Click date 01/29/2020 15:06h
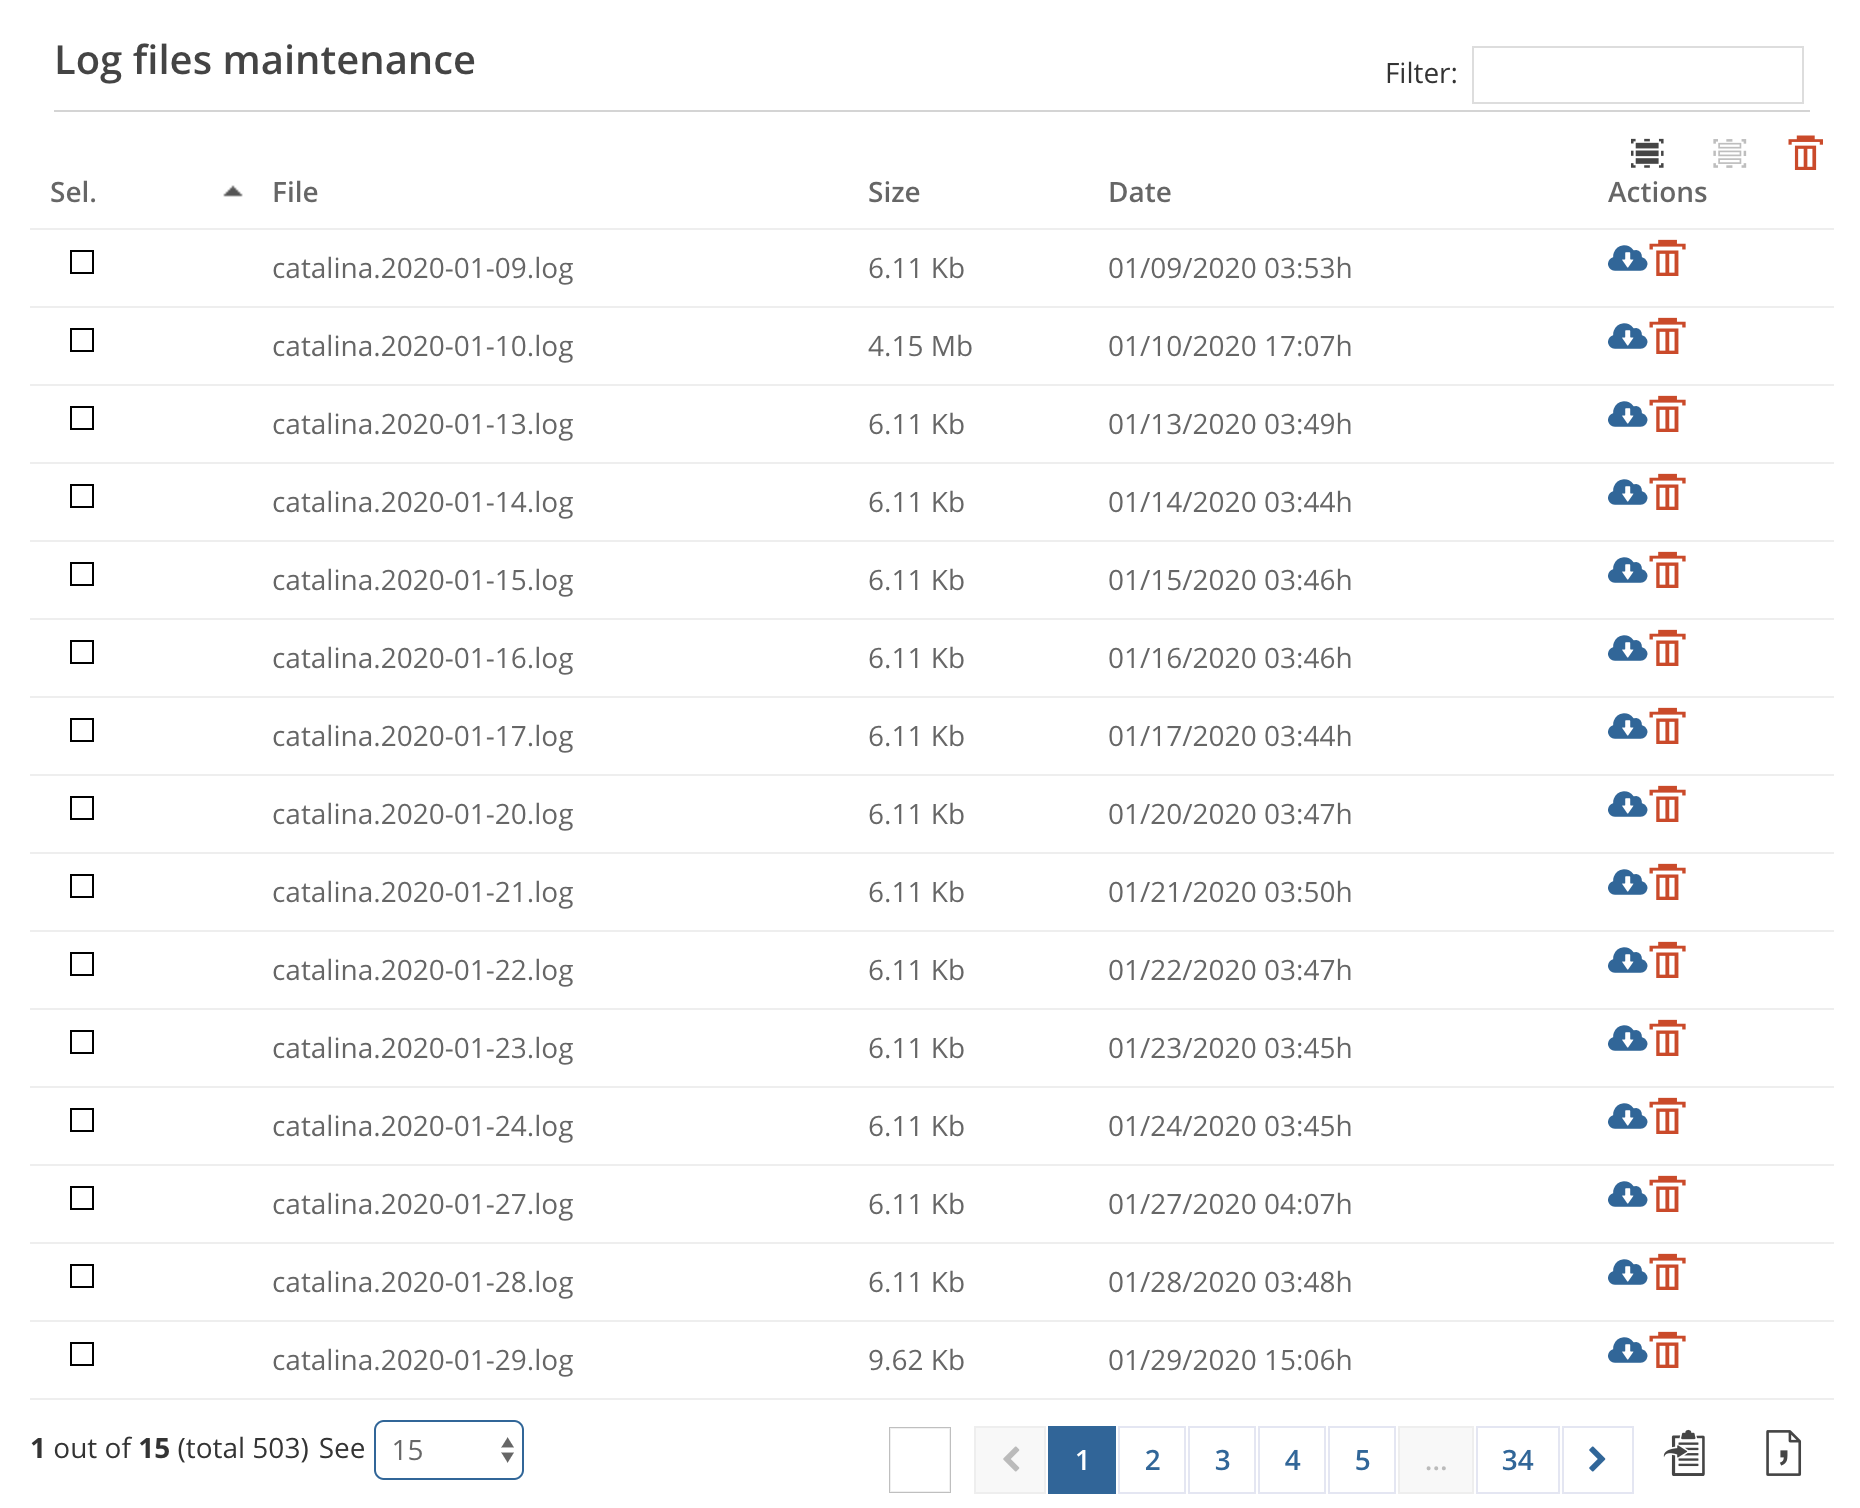 pos(1230,1360)
